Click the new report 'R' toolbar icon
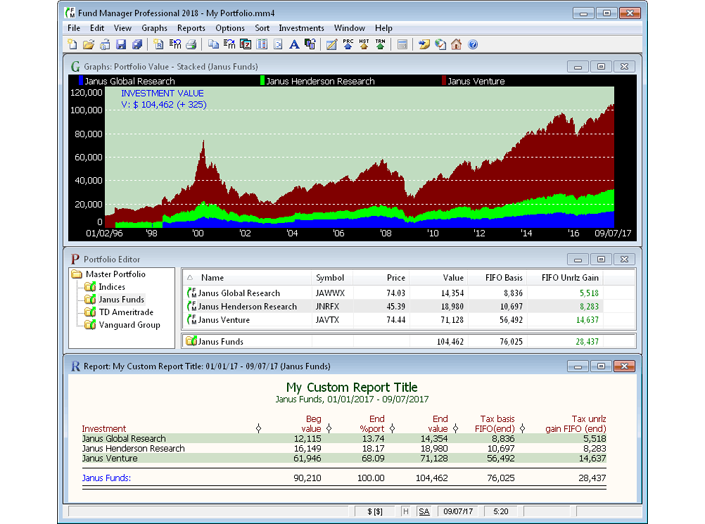This screenshot has width=705, height=524. 159,44
